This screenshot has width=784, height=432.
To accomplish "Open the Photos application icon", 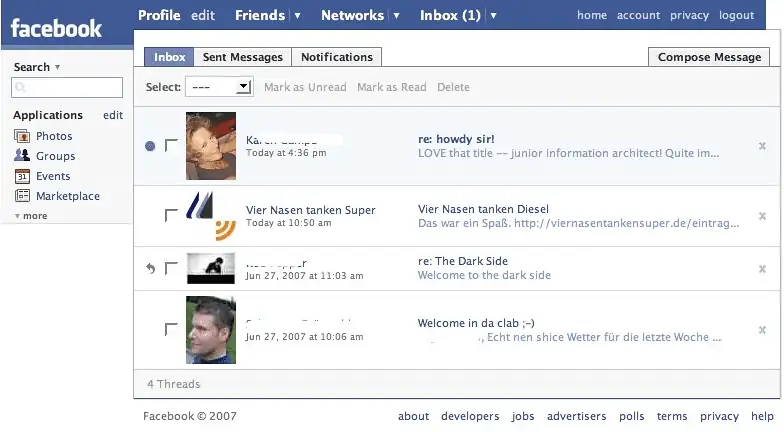I will (22, 136).
